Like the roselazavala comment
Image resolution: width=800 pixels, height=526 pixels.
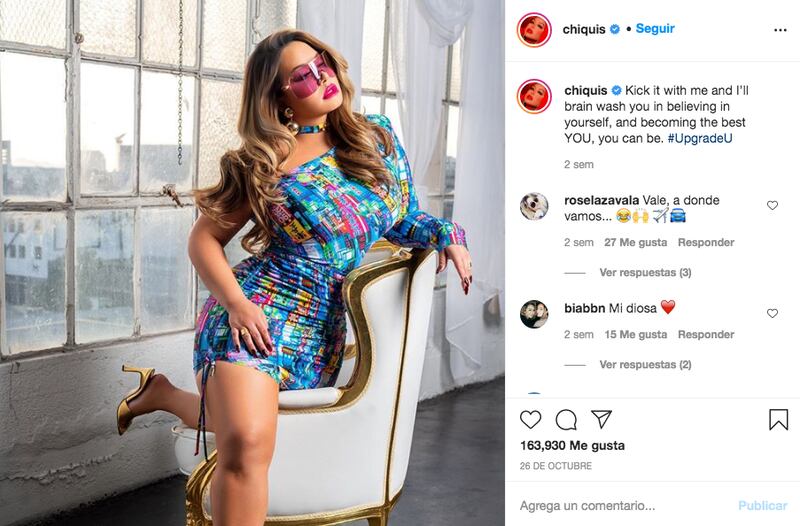coord(772,205)
